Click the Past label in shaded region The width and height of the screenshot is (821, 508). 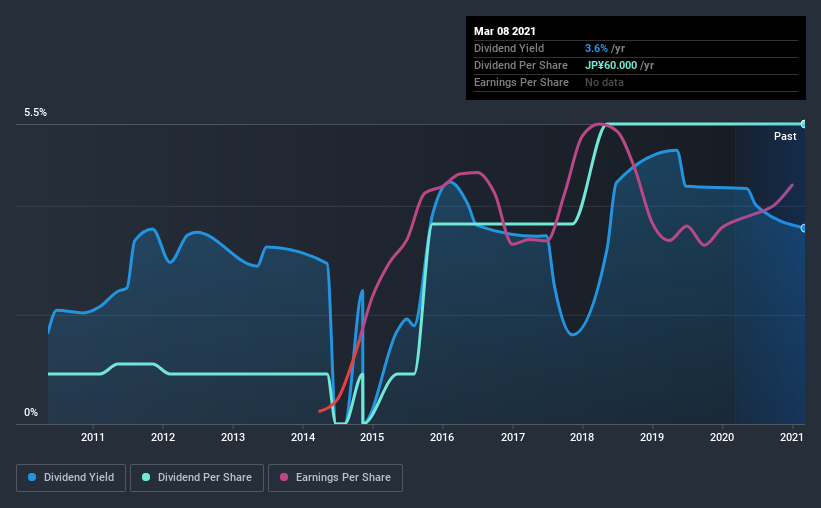click(785, 136)
